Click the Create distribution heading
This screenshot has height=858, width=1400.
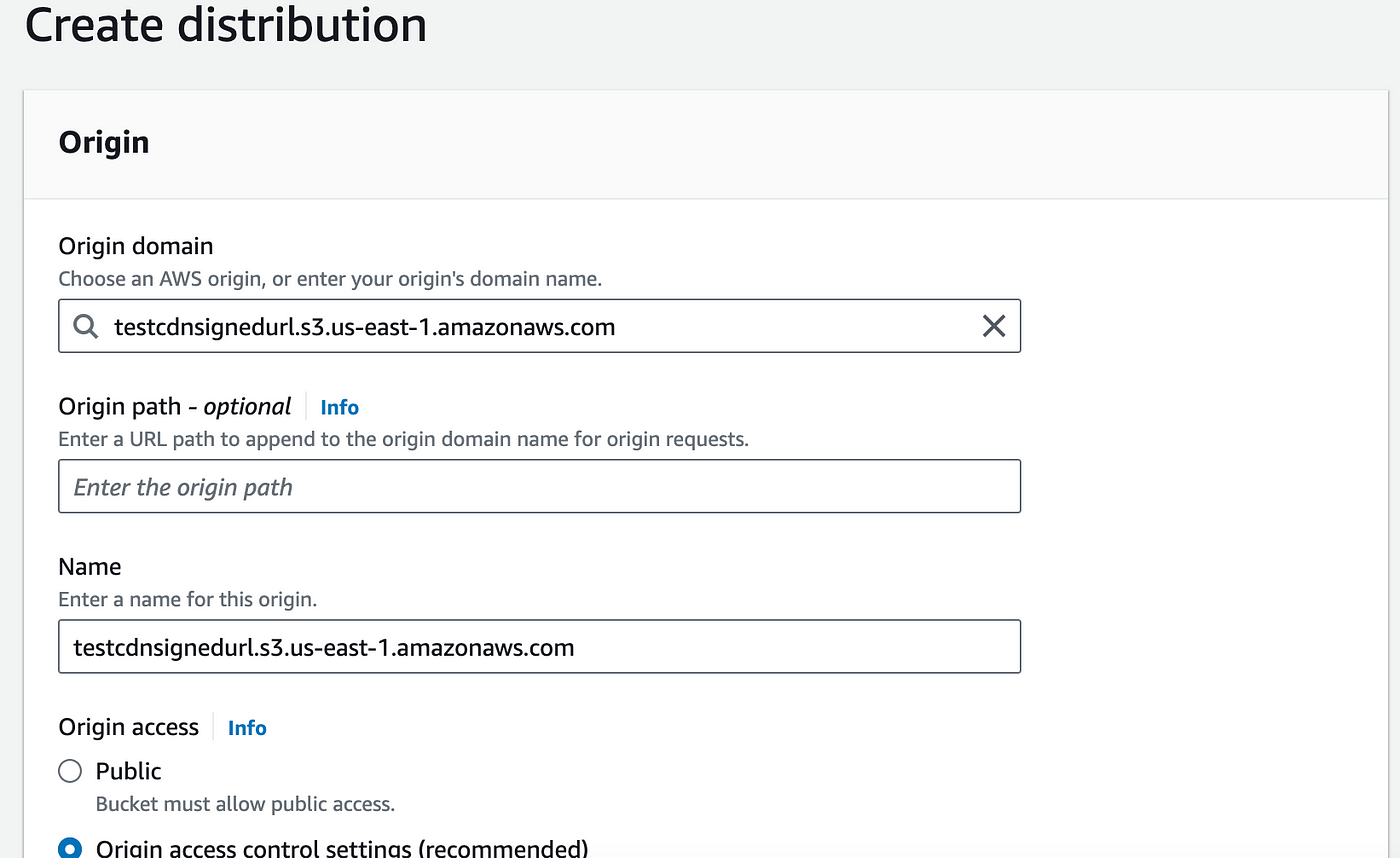226,24
